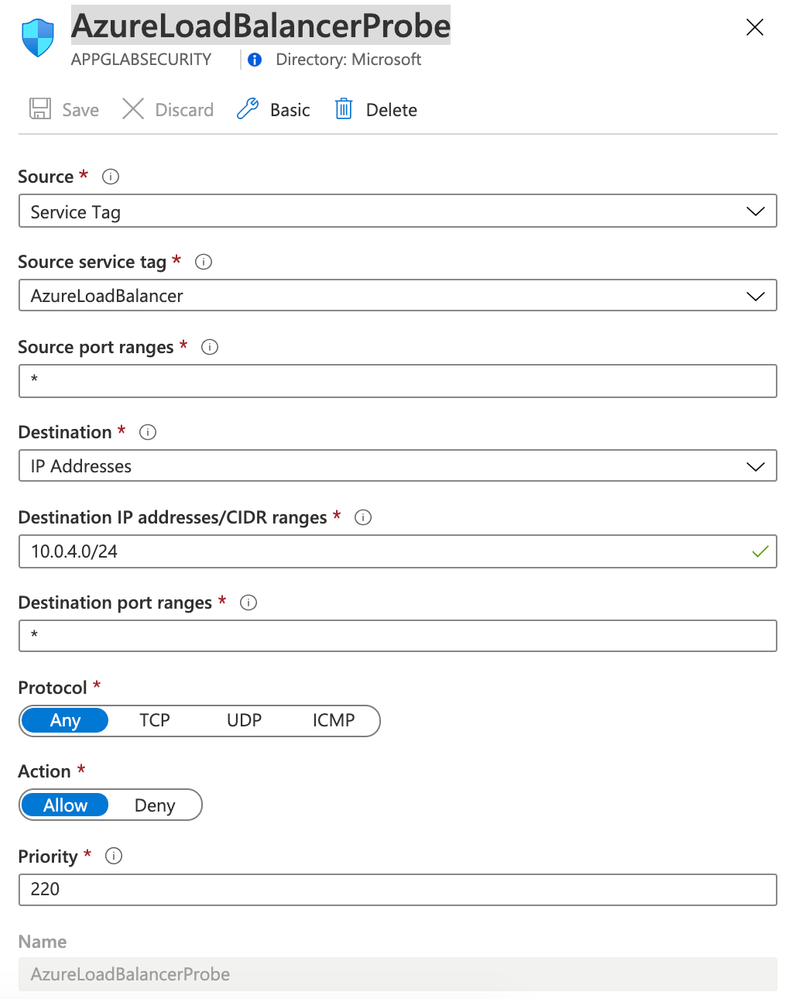Click info icon beside Destination port ranges
The height and width of the screenshot is (999, 799).
(x=249, y=603)
